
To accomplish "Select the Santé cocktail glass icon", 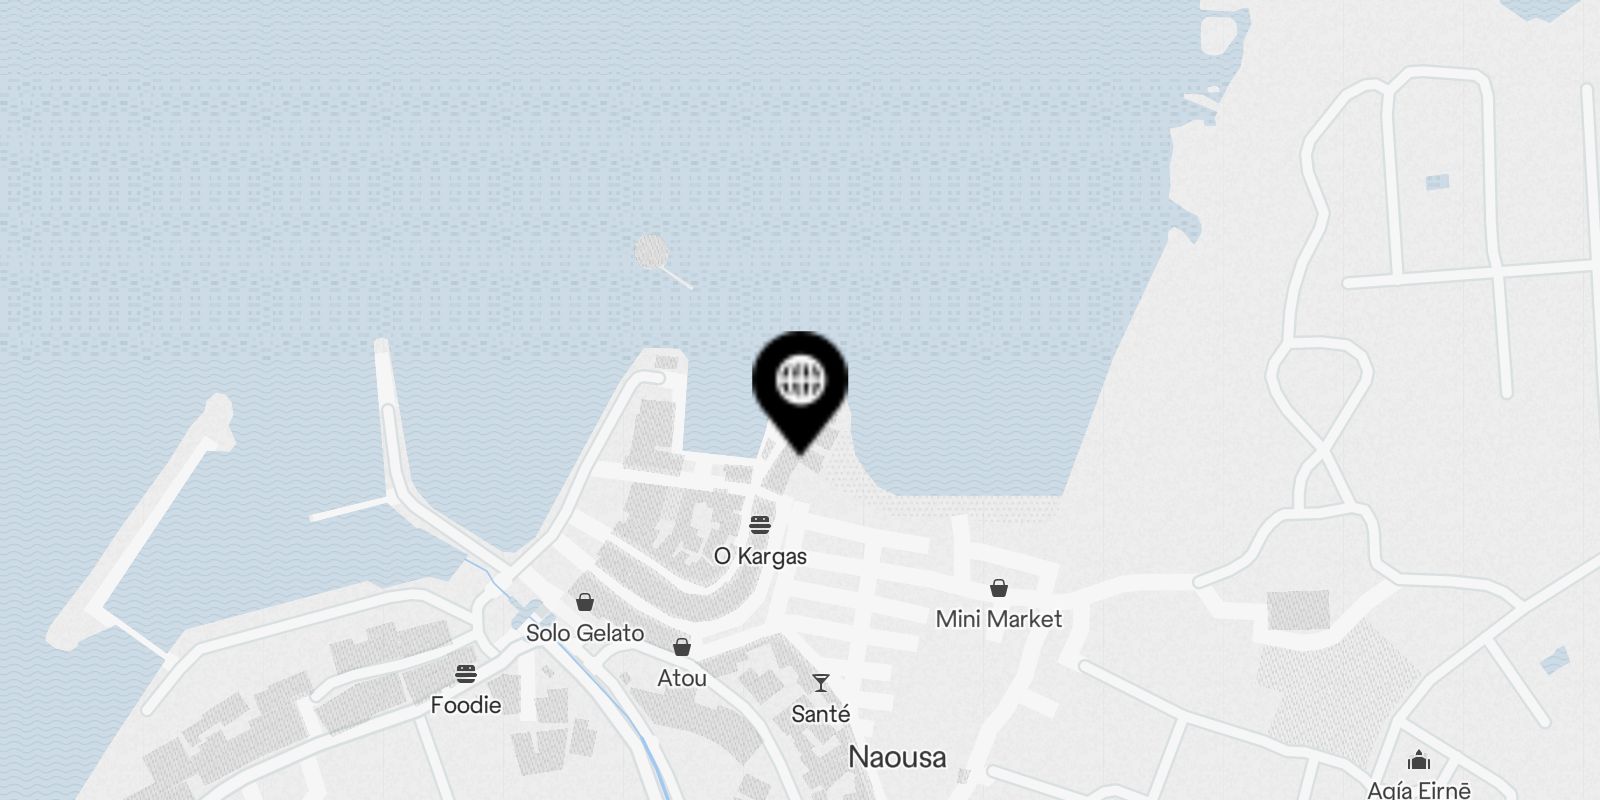I will click(821, 683).
